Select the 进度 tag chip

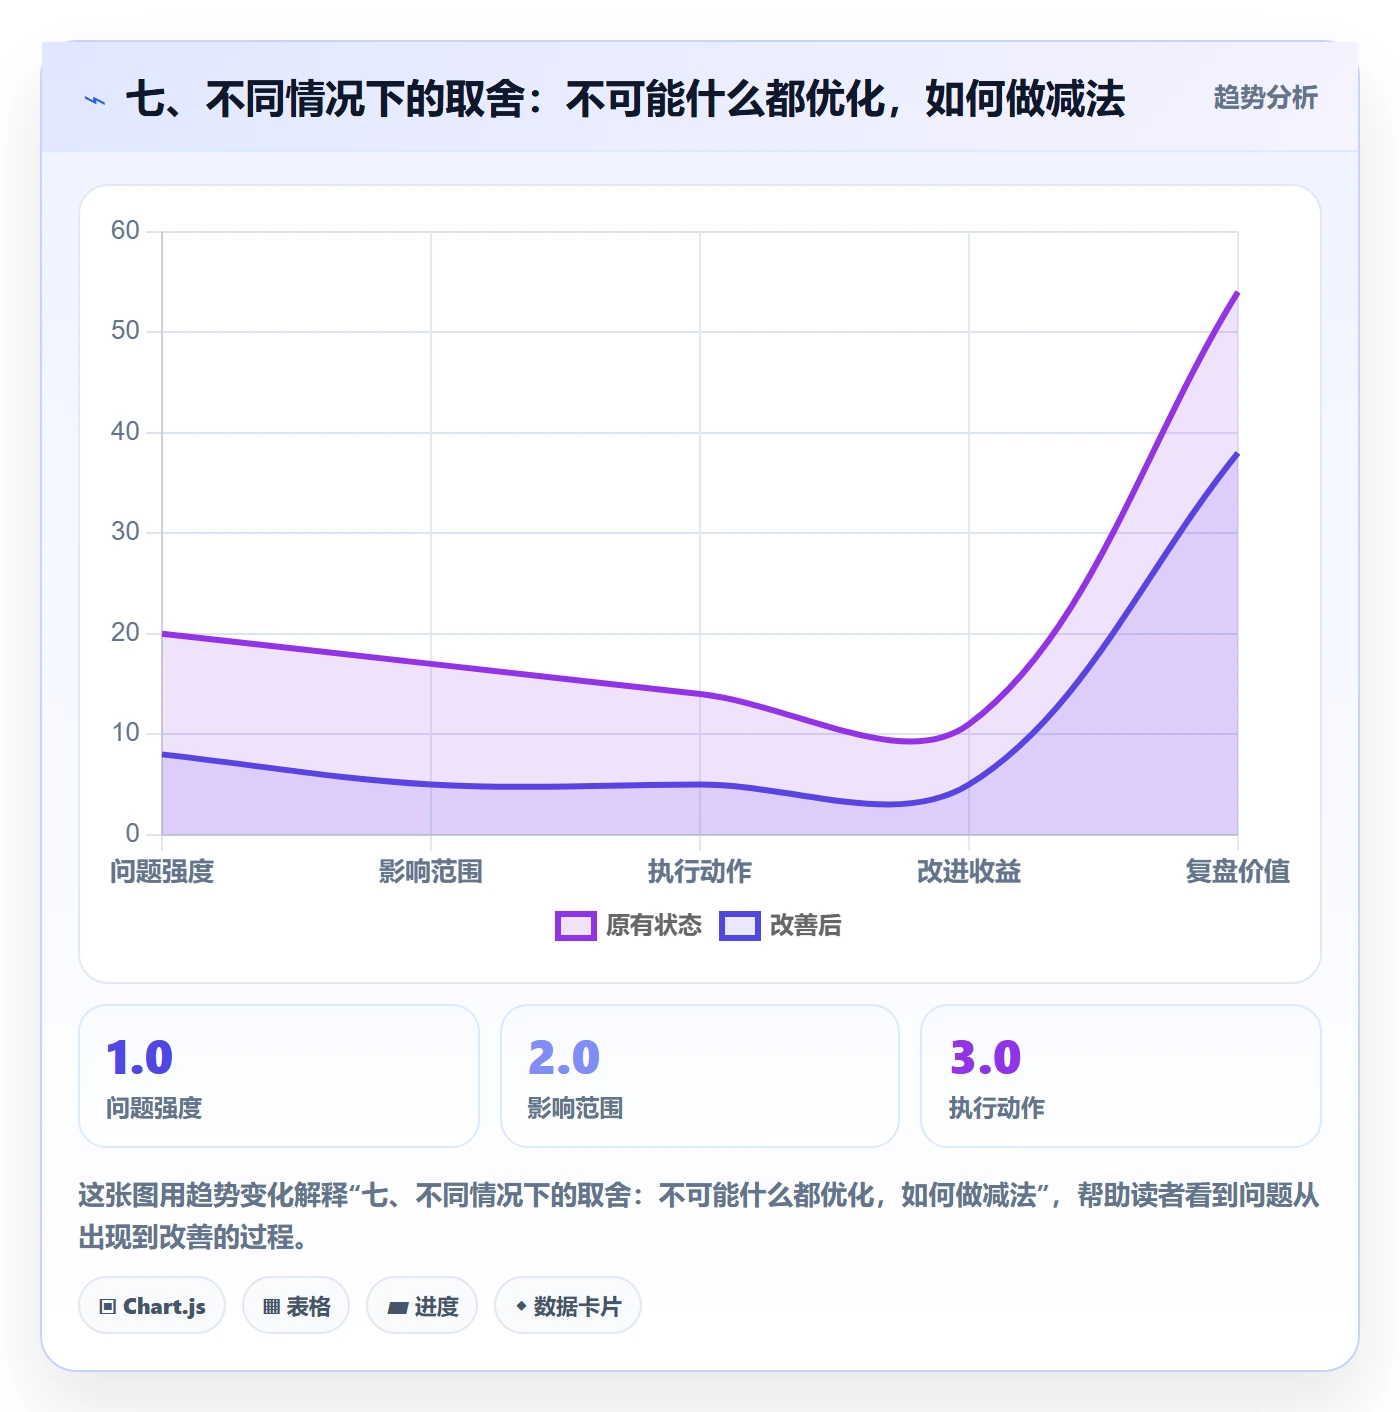pos(422,1305)
